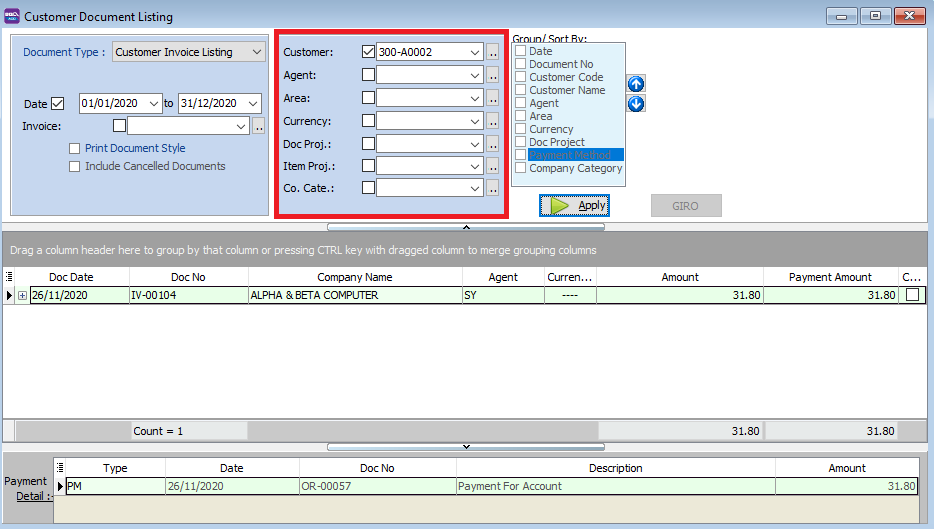Expand the IV-00104 row plus icon
This screenshot has height=529, width=934.
[22, 296]
